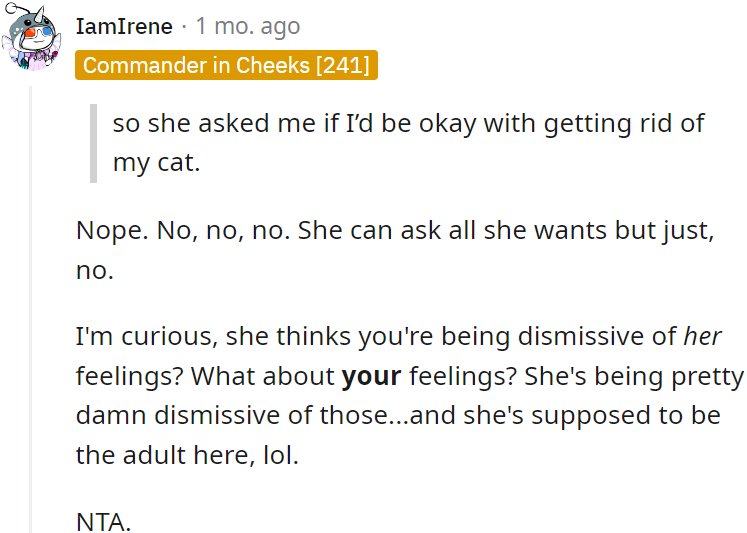747x533 pixels.
Task: Click the Commander in Cheeks flair badge
Action: click(226, 65)
